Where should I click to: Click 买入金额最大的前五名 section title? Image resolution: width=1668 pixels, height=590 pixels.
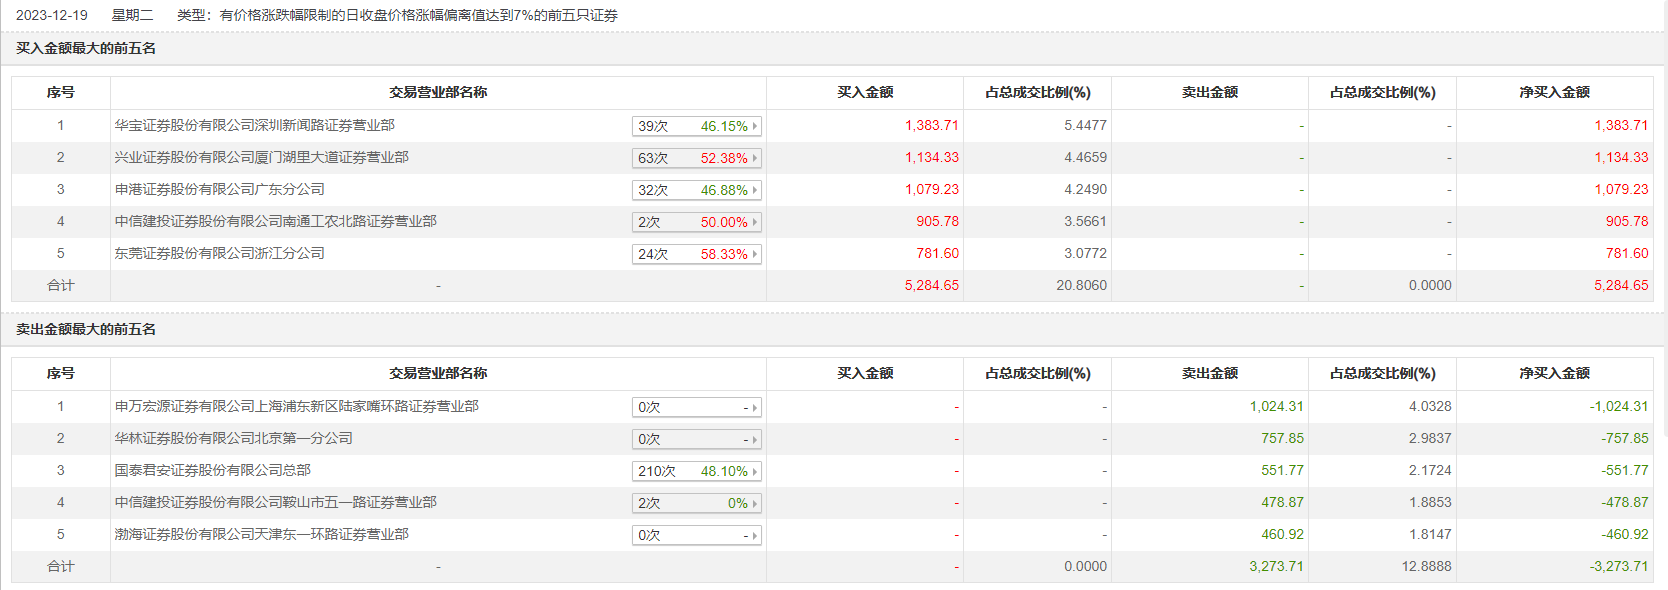(86, 48)
